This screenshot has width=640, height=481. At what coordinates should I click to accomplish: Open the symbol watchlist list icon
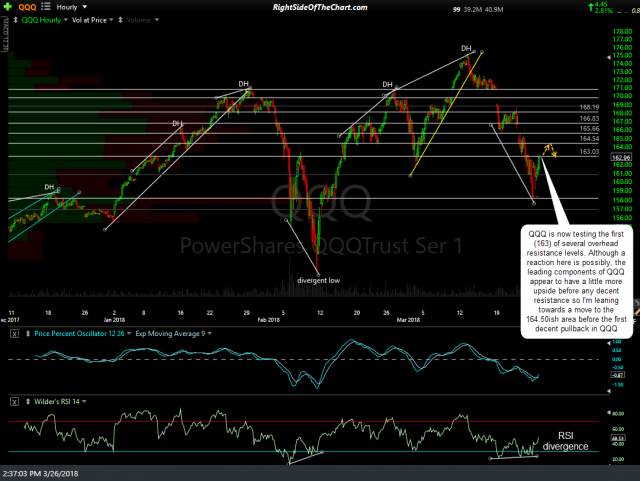click(46, 7)
